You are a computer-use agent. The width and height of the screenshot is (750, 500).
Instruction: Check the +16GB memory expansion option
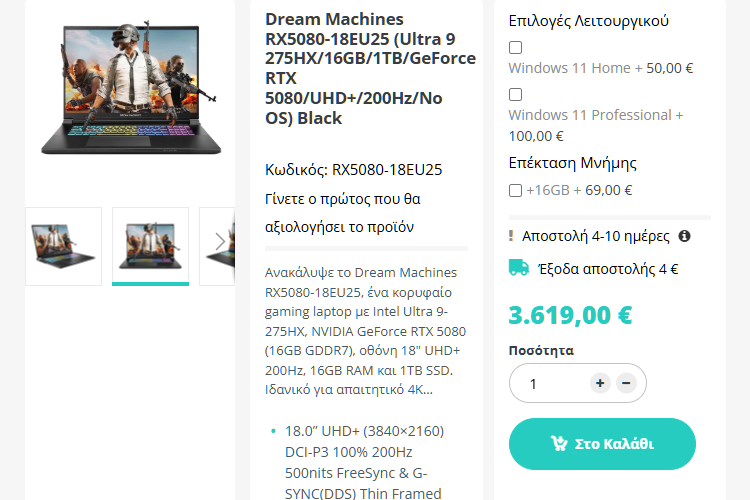(515, 190)
